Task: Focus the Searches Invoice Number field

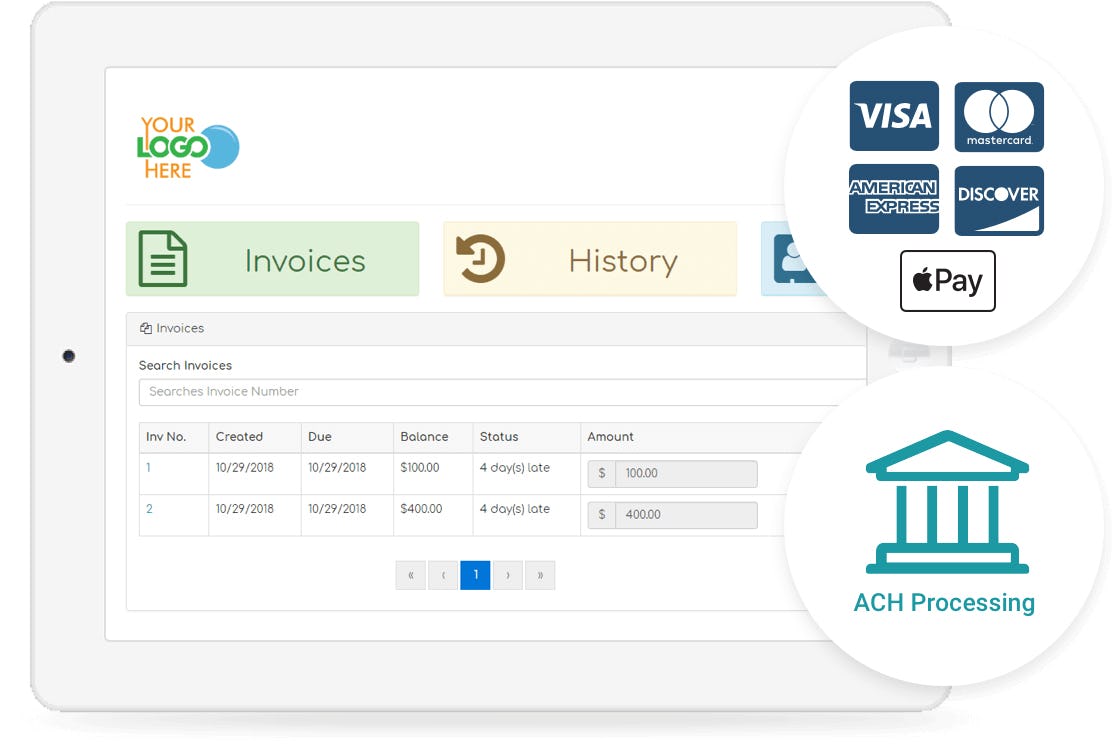Action: (503, 392)
